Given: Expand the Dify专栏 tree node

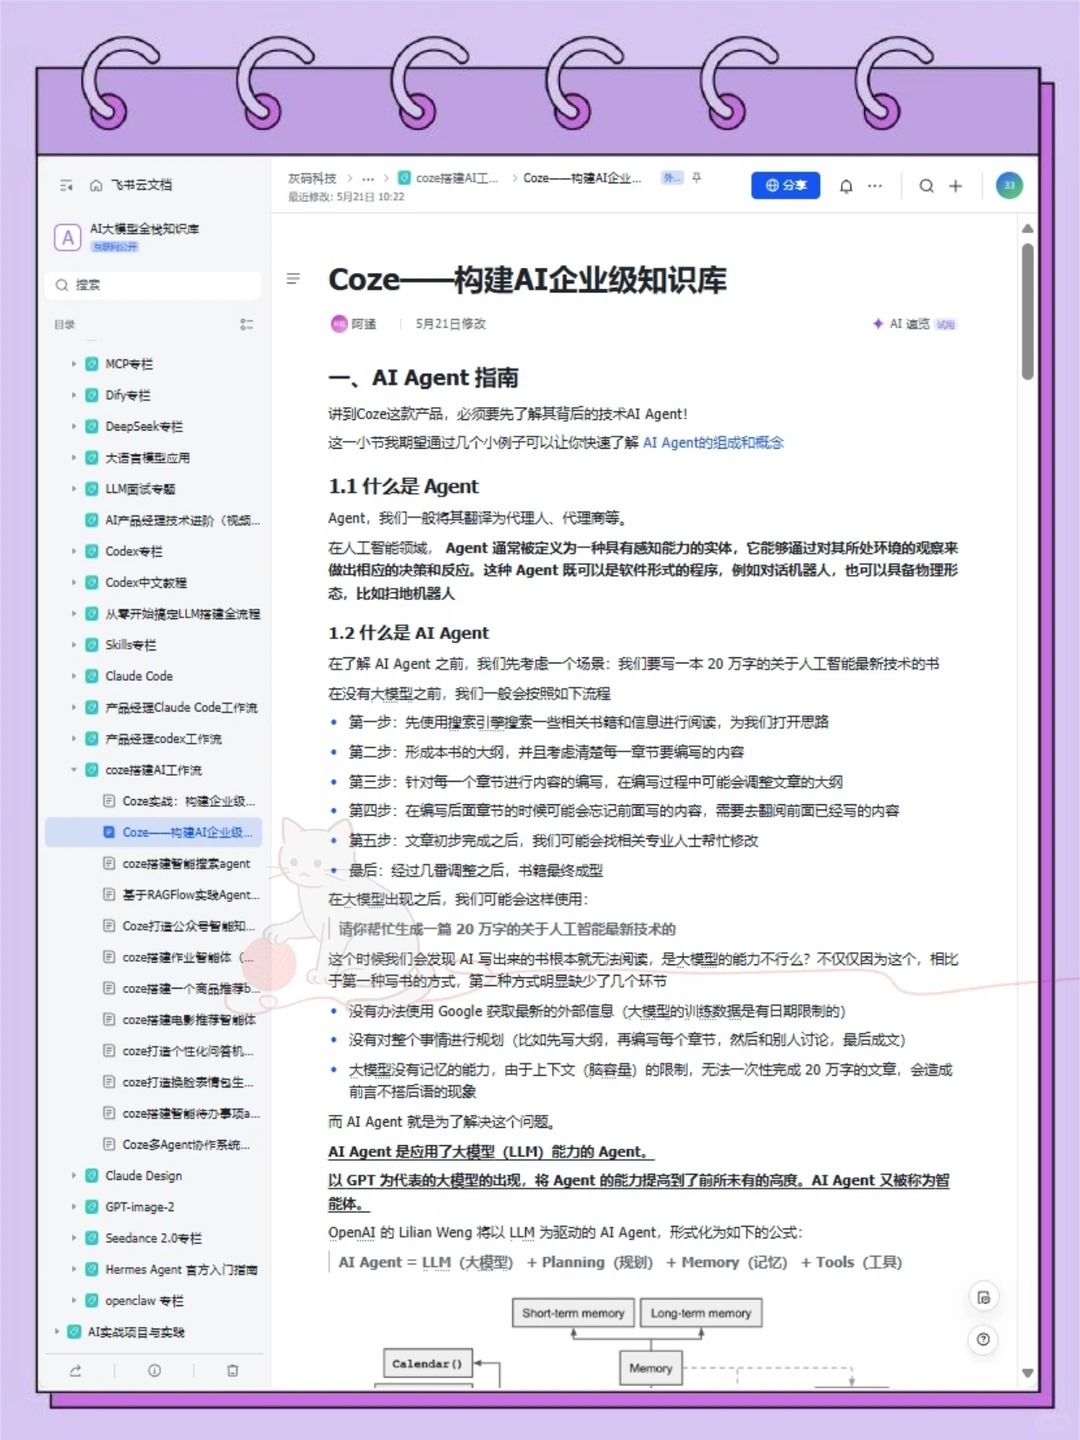Looking at the screenshot, I should 74,395.
